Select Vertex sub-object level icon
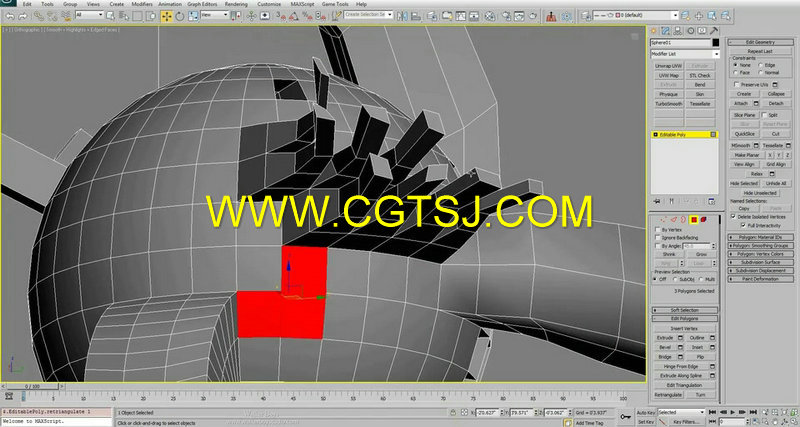The height and width of the screenshot is (427, 800). click(x=663, y=219)
